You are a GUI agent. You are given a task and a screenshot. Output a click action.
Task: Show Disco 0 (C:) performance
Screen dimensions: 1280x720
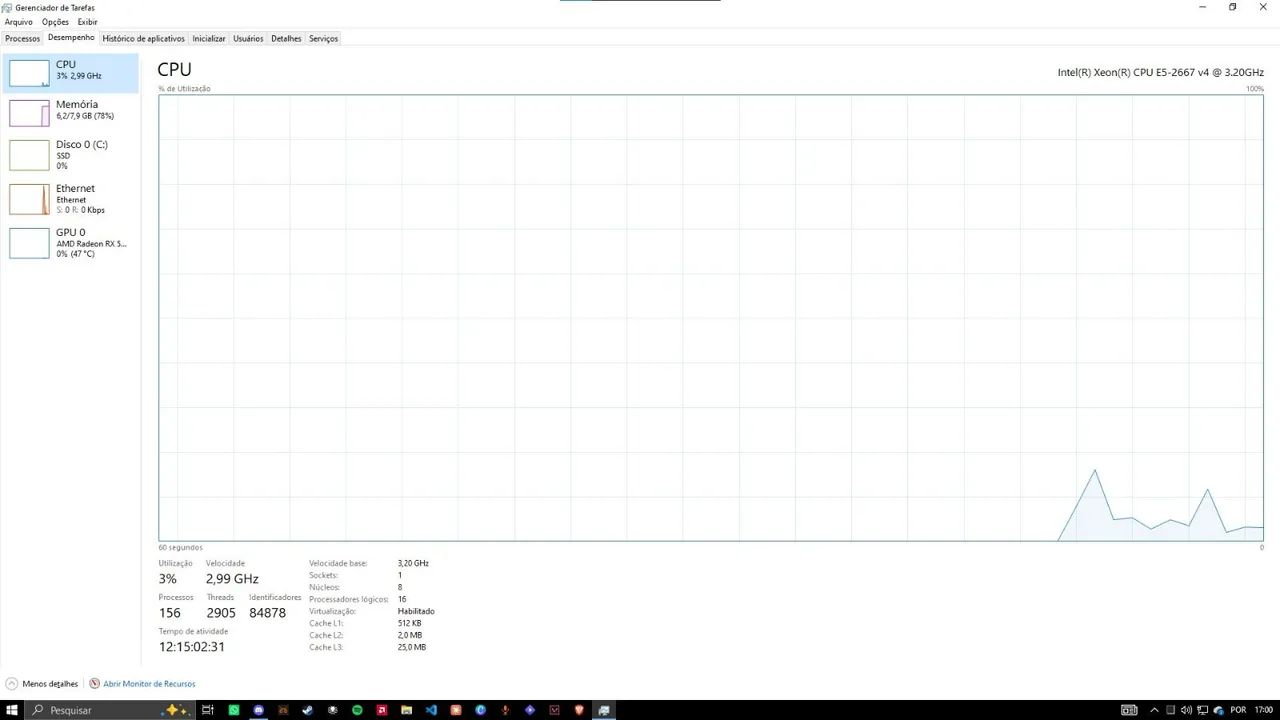point(72,155)
